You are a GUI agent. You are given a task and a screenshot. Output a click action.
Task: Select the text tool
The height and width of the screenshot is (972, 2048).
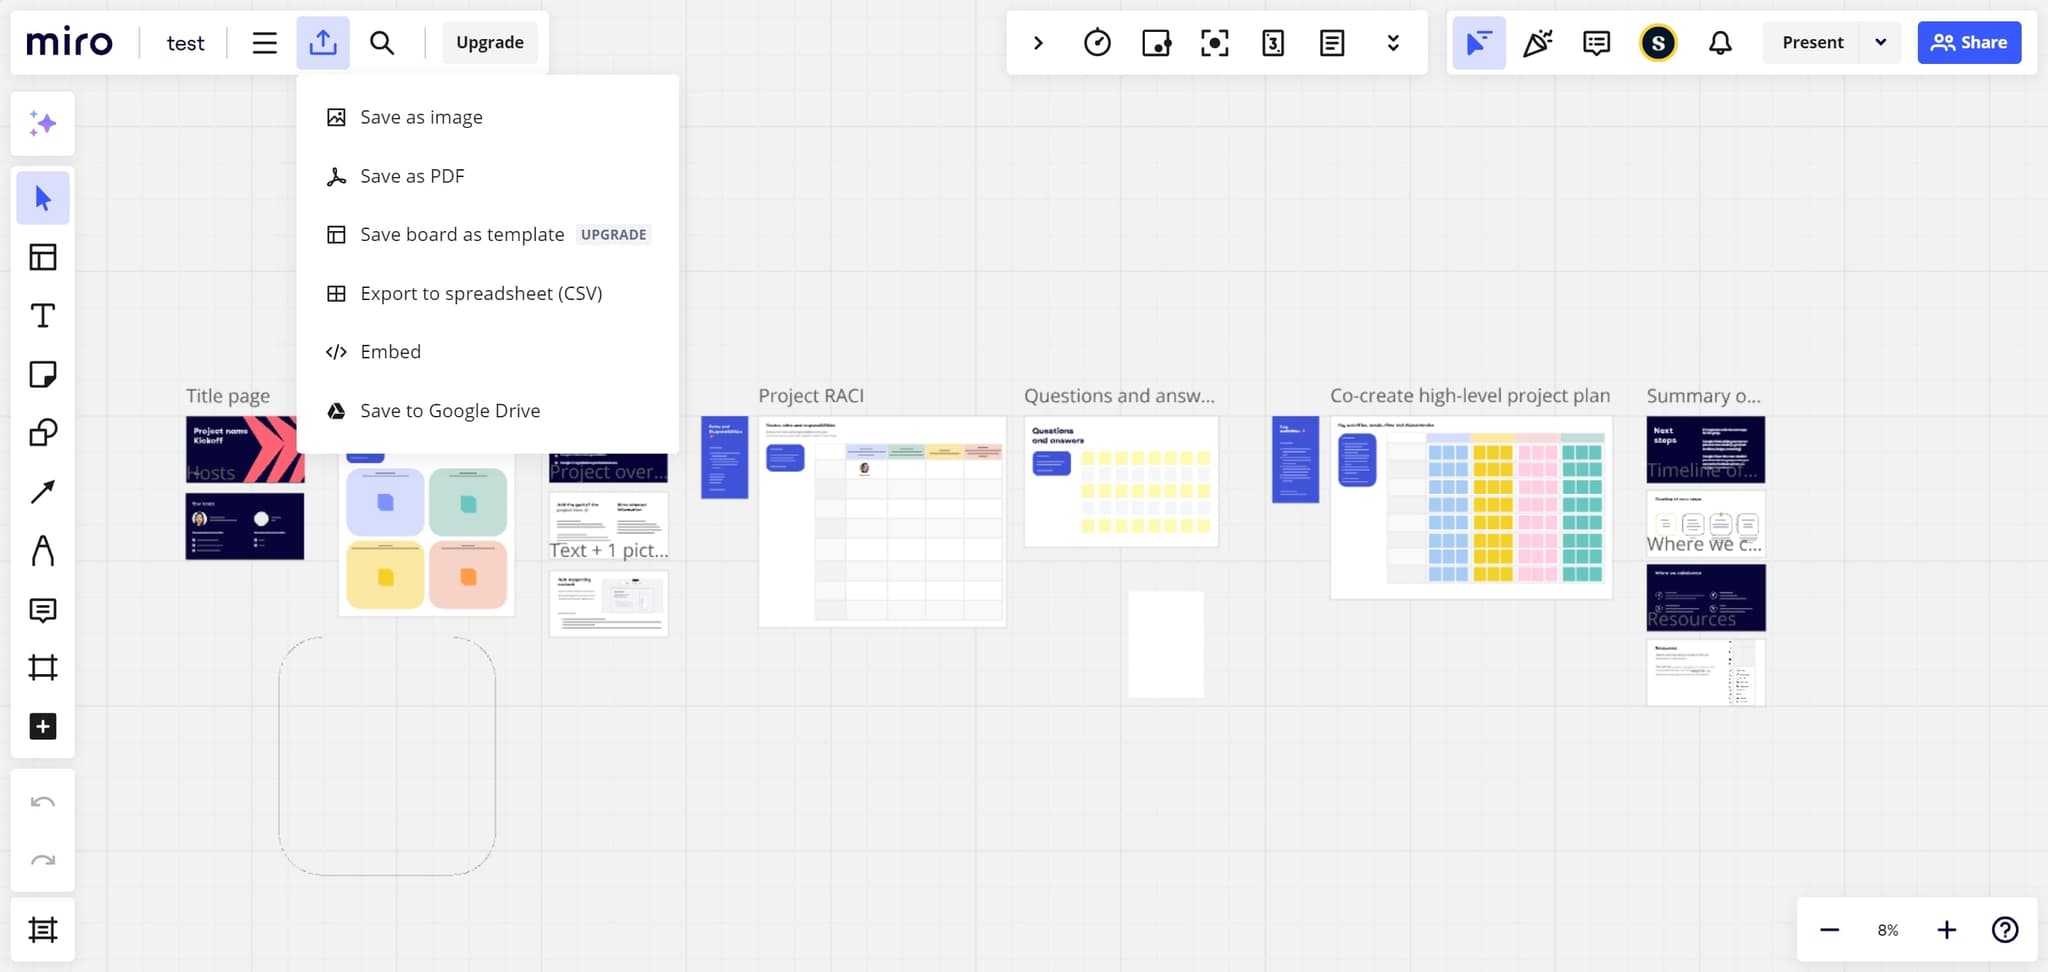43,315
